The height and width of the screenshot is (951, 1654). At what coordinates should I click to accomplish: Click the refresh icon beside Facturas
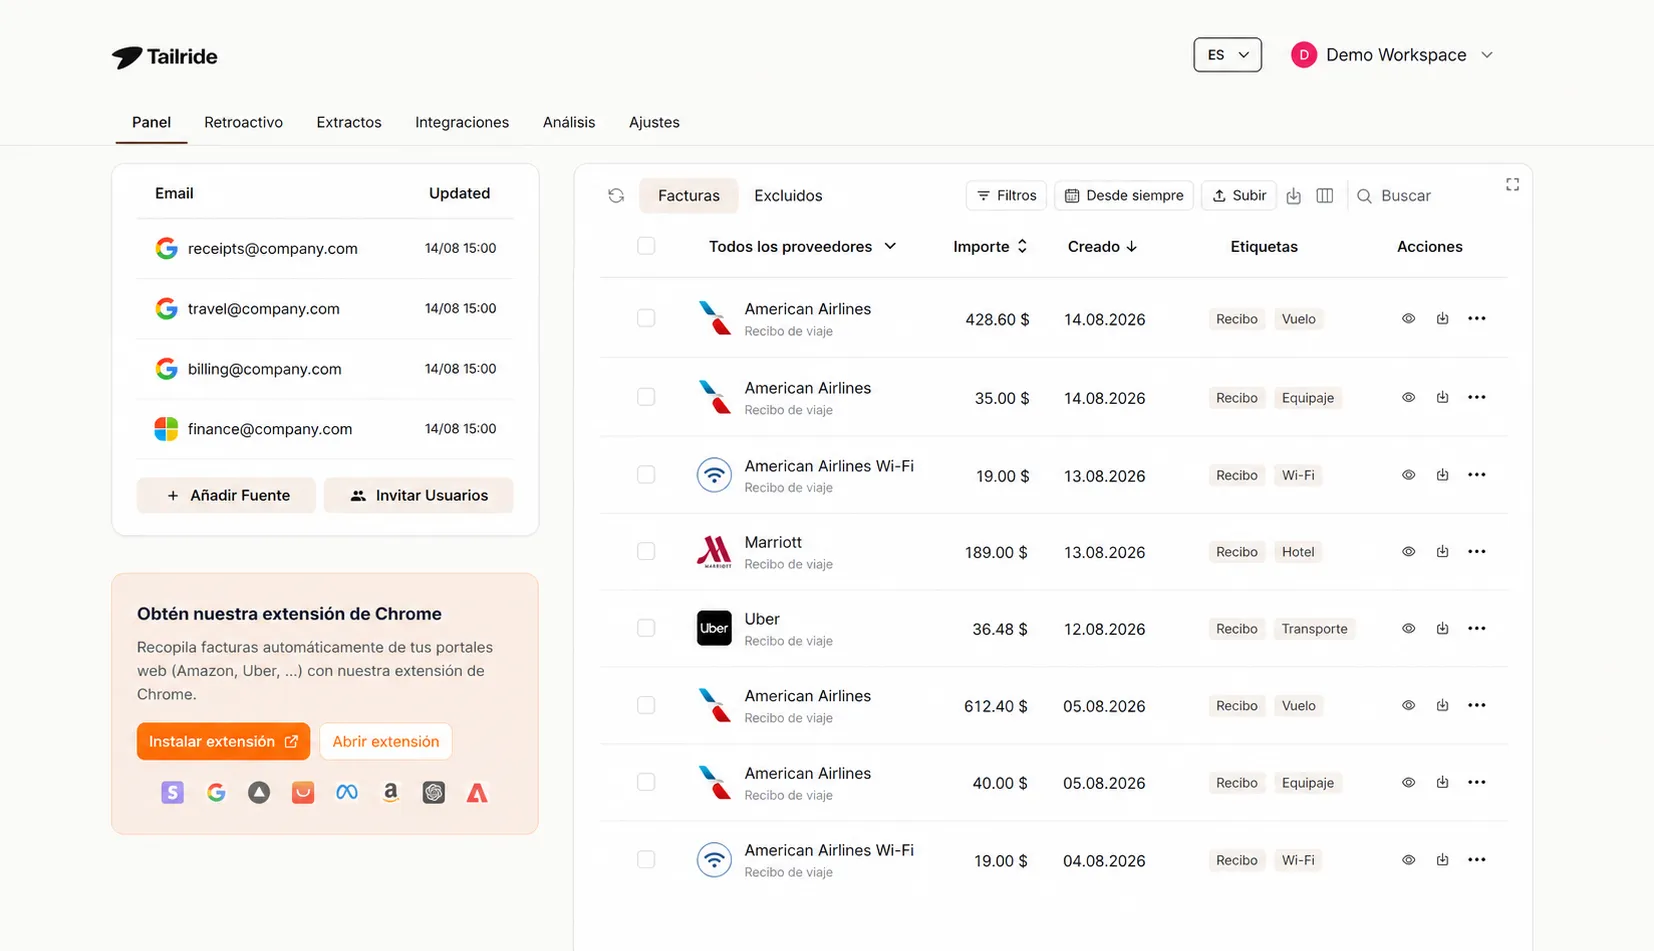pyautogui.click(x=616, y=196)
